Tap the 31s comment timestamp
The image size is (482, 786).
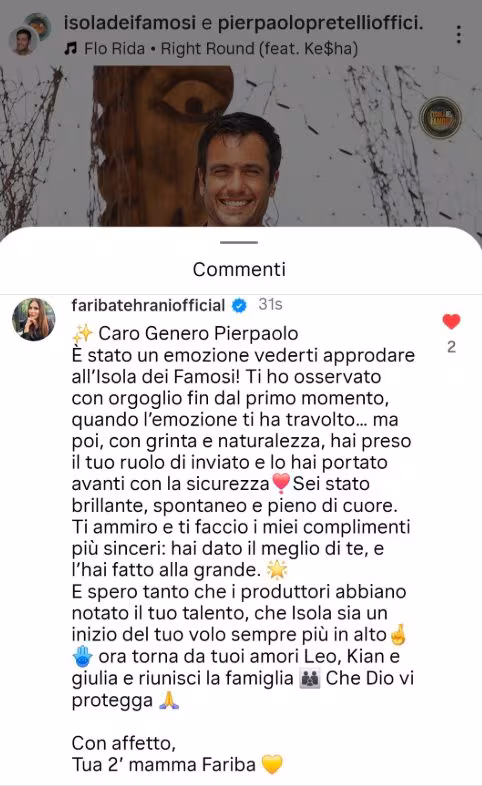271,304
